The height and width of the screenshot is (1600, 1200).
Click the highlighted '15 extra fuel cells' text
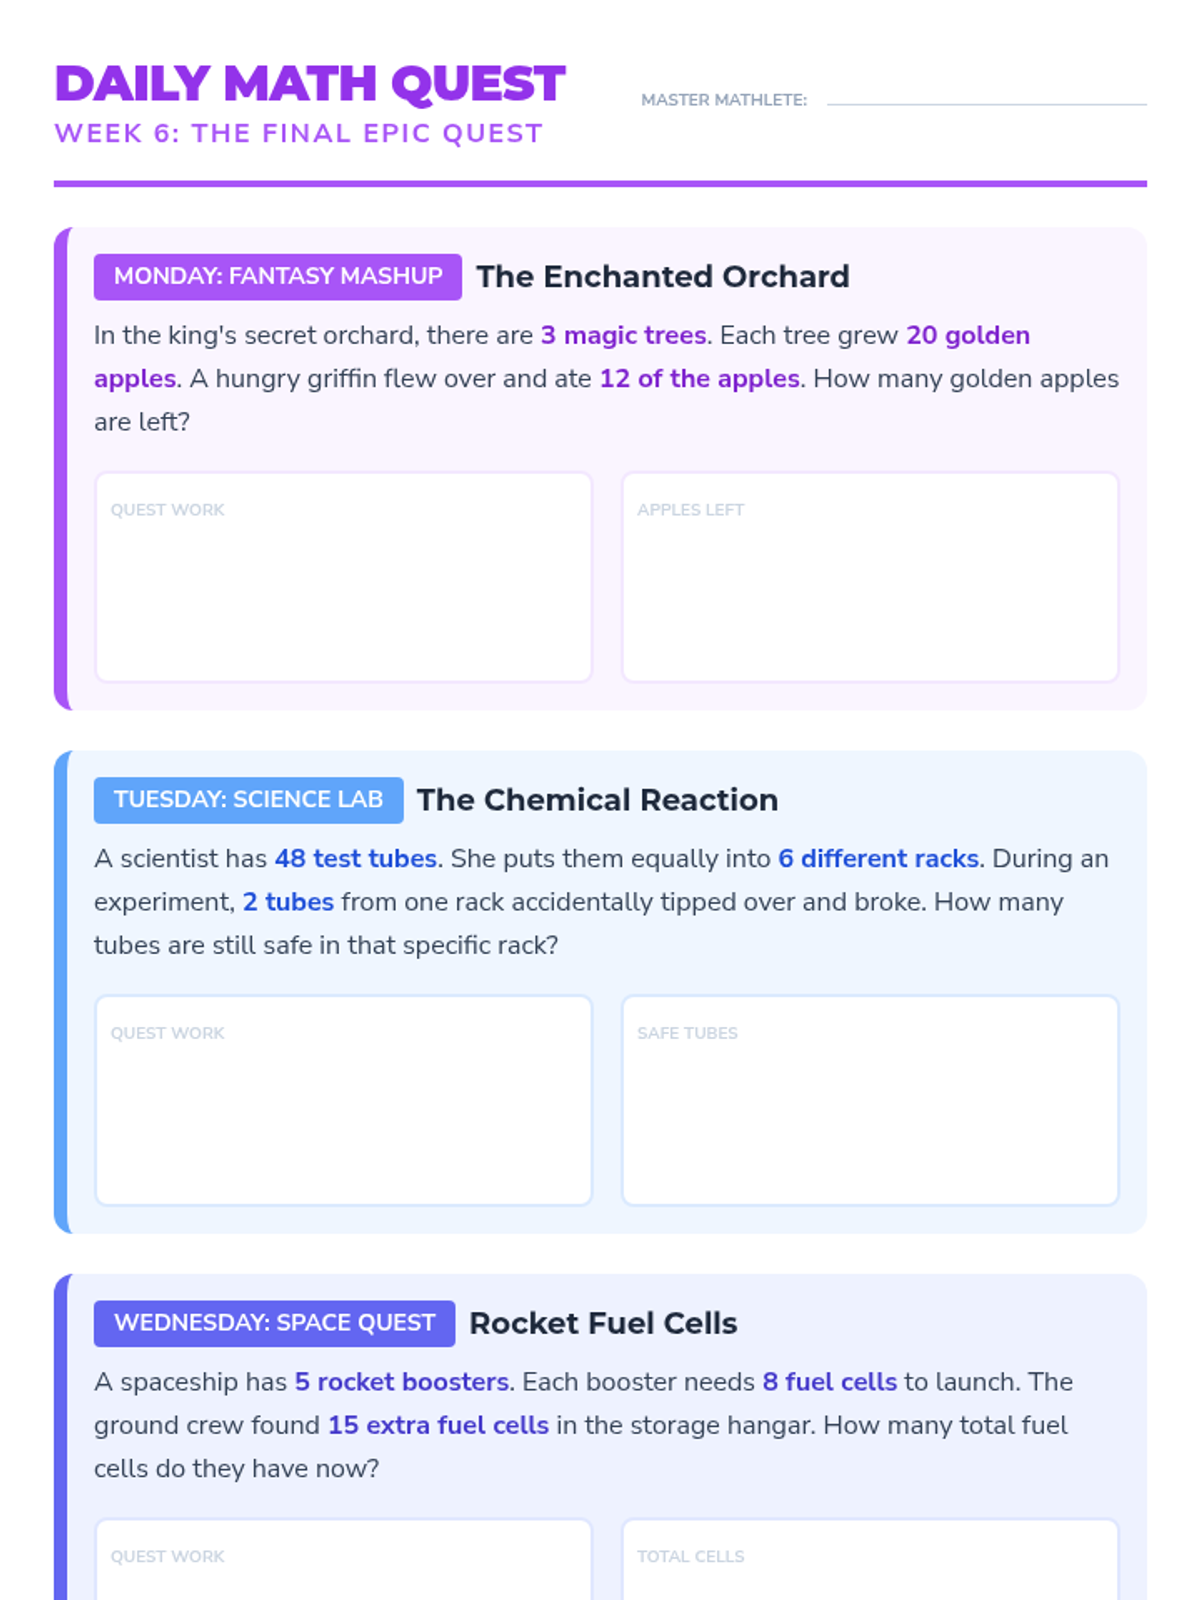tap(438, 1425)
